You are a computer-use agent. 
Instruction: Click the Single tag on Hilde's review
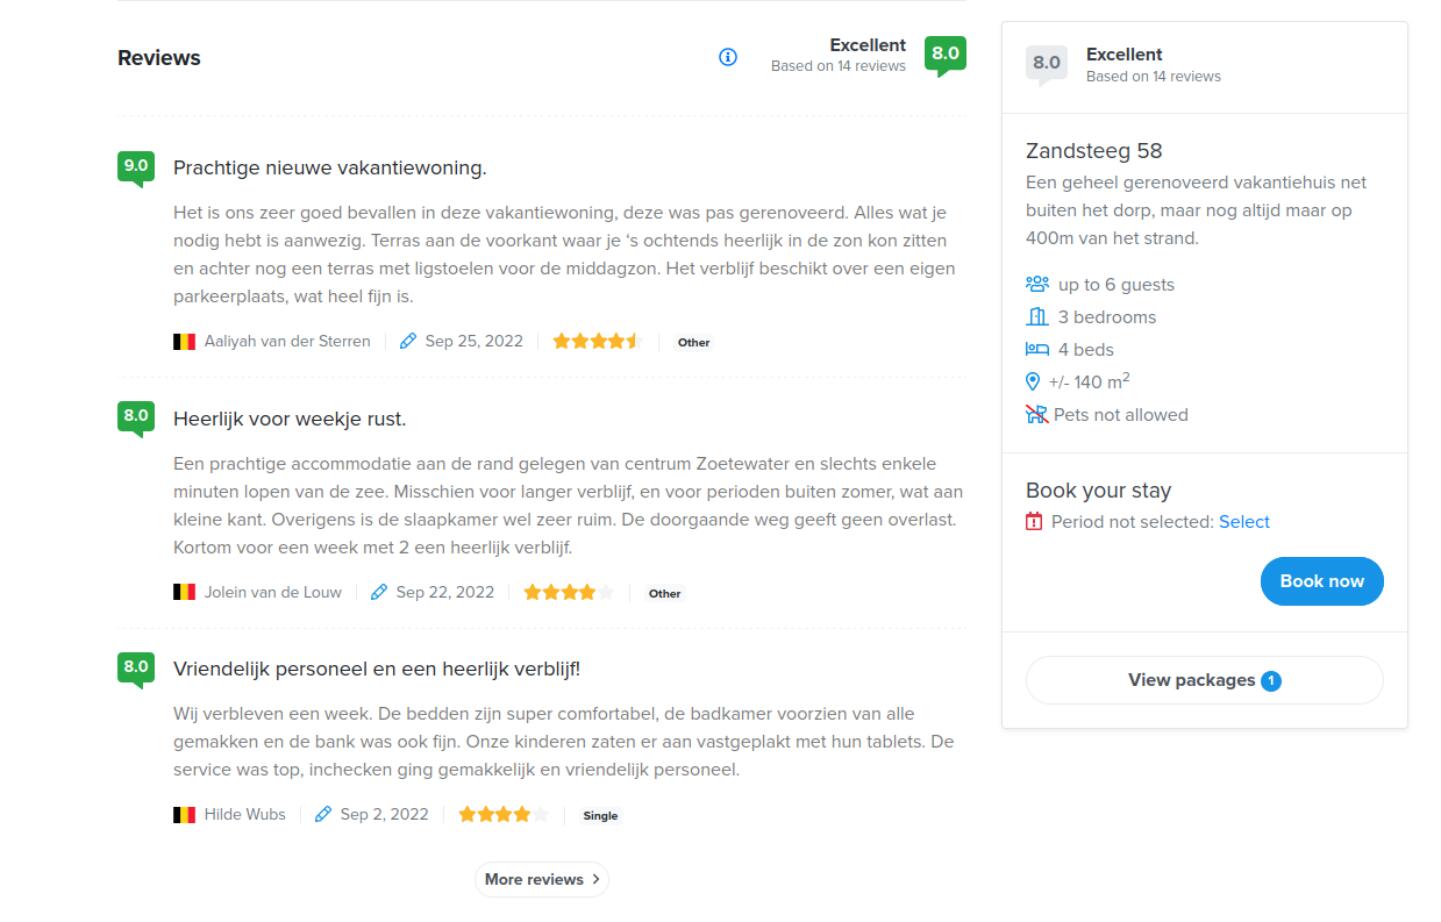point(600,816)
